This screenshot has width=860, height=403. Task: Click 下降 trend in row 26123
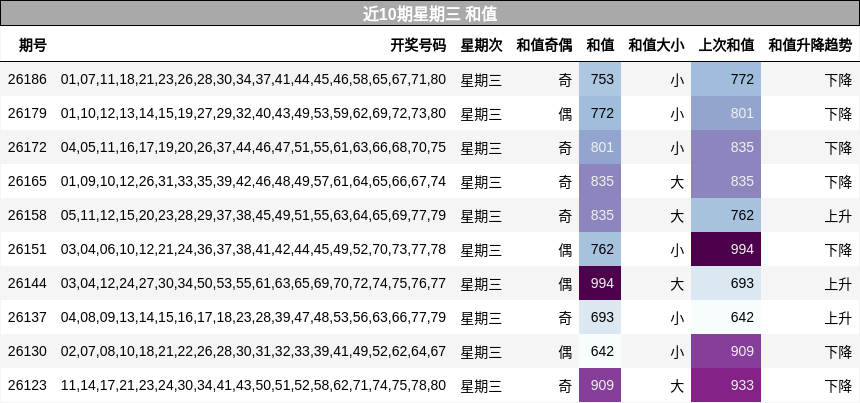coord(839,386)
